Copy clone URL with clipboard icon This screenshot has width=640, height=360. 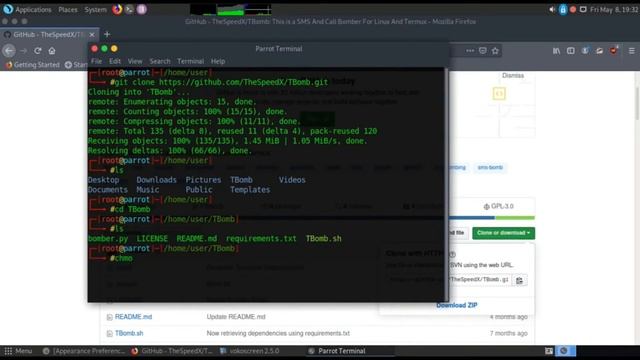tap(519, 280)
